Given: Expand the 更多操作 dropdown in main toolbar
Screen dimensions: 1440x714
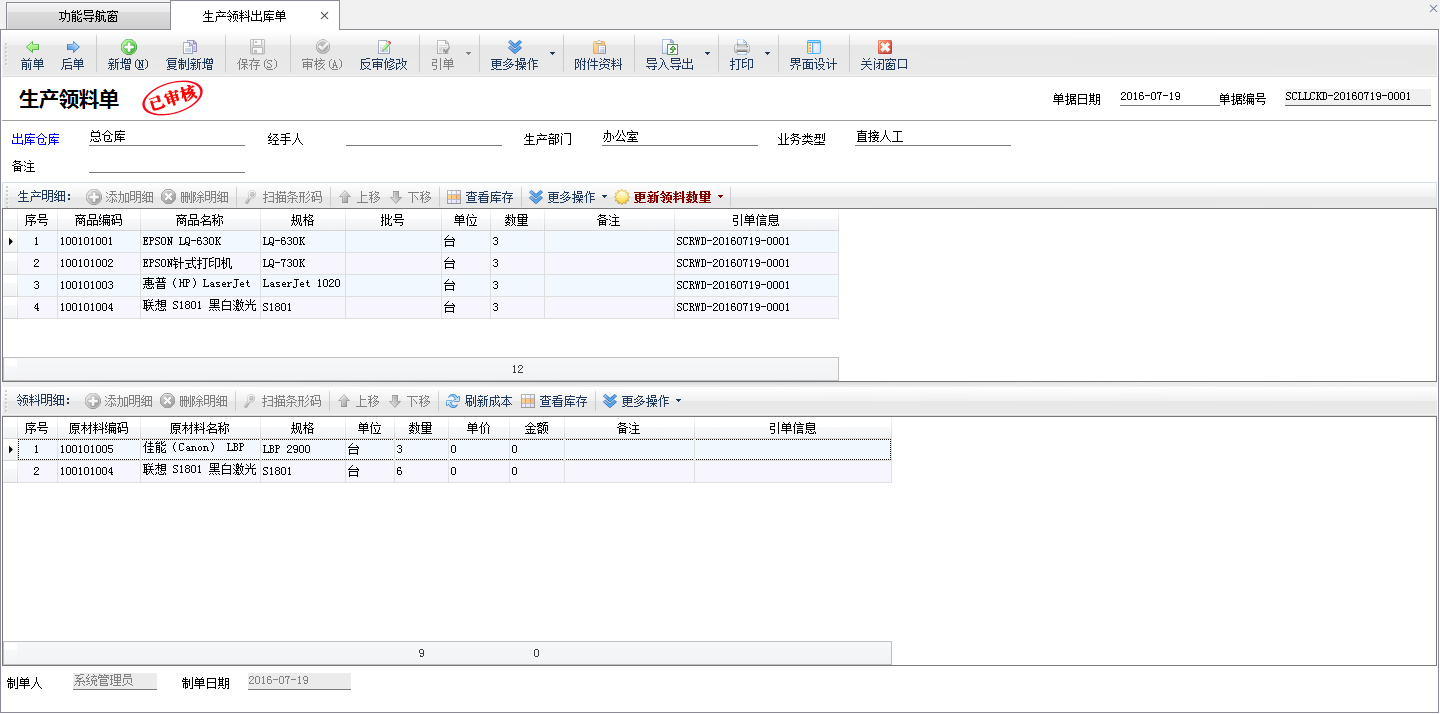Looking at the screenshot, I should (x=552, y=54).
